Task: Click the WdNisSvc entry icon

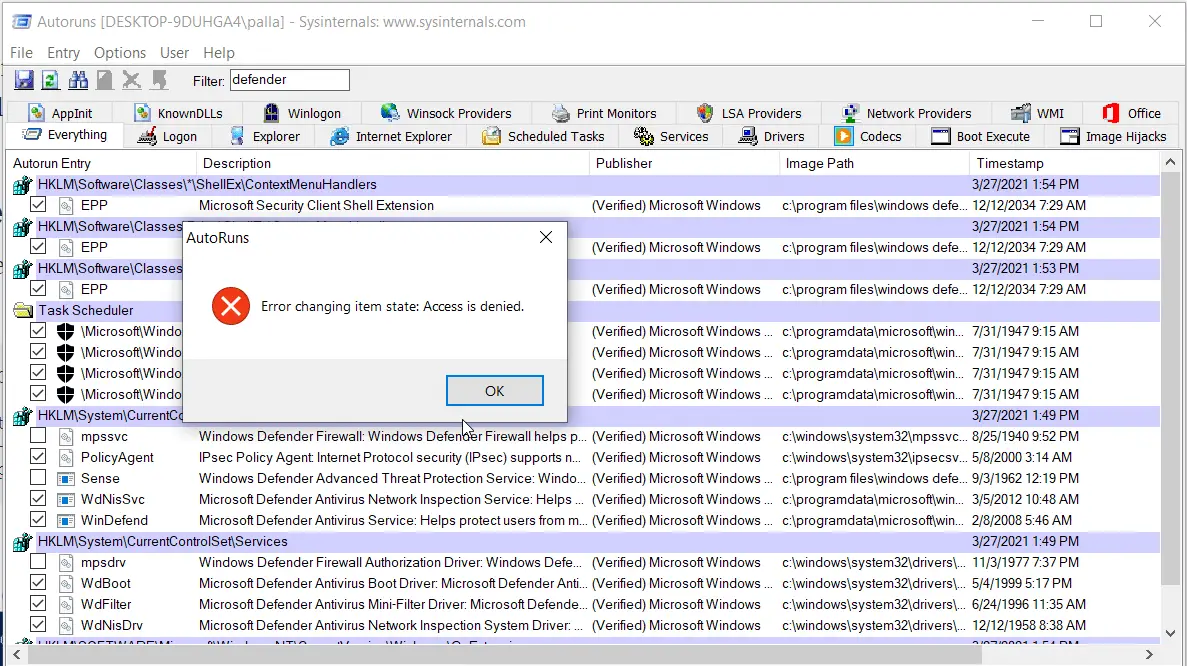Action: [x=67, y=500]
